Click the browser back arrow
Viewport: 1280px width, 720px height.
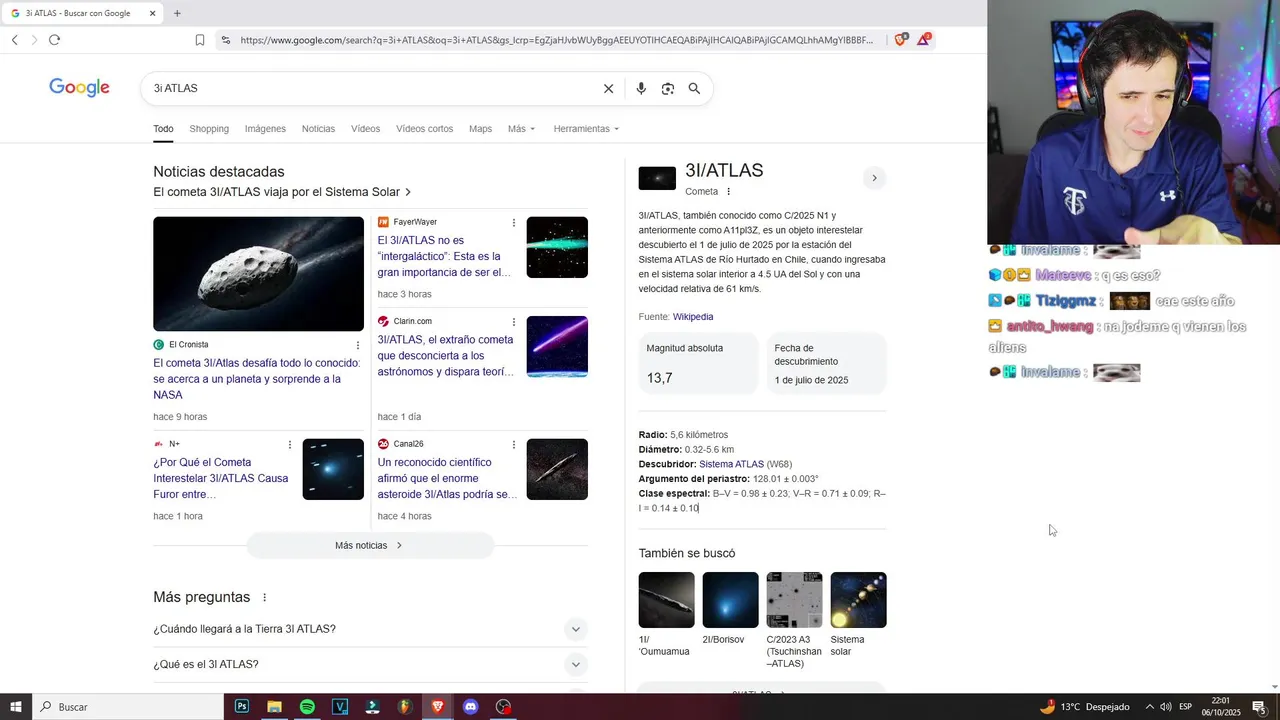tap(14, 40)
